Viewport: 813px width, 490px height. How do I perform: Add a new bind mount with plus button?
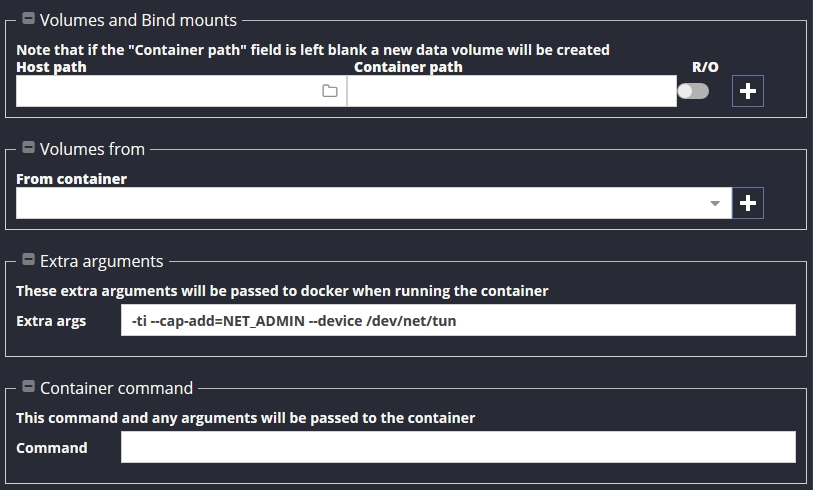[747, 91]
